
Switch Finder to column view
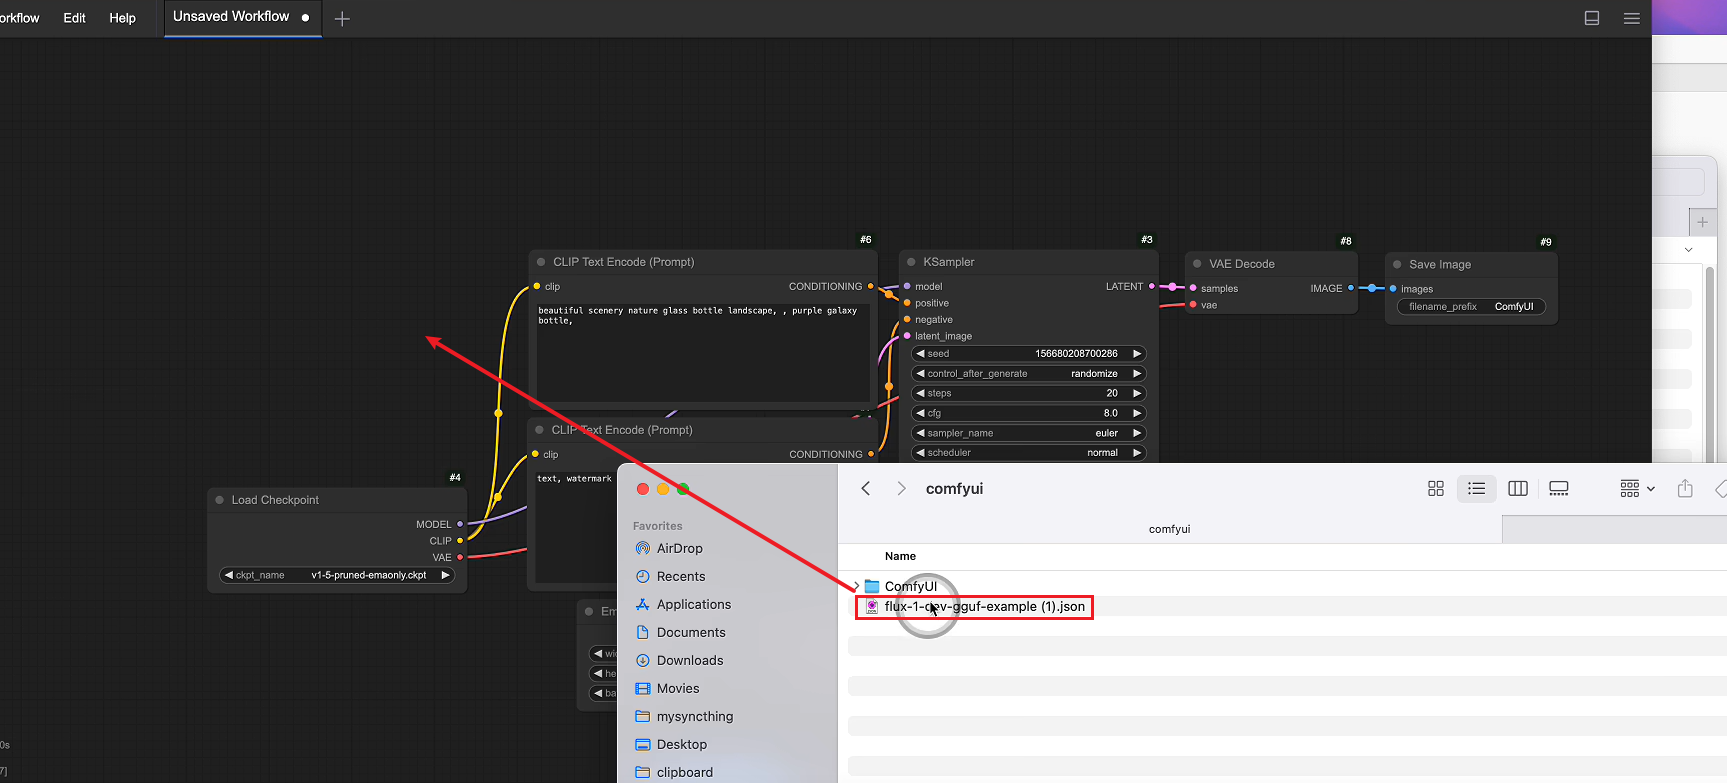1517,489
